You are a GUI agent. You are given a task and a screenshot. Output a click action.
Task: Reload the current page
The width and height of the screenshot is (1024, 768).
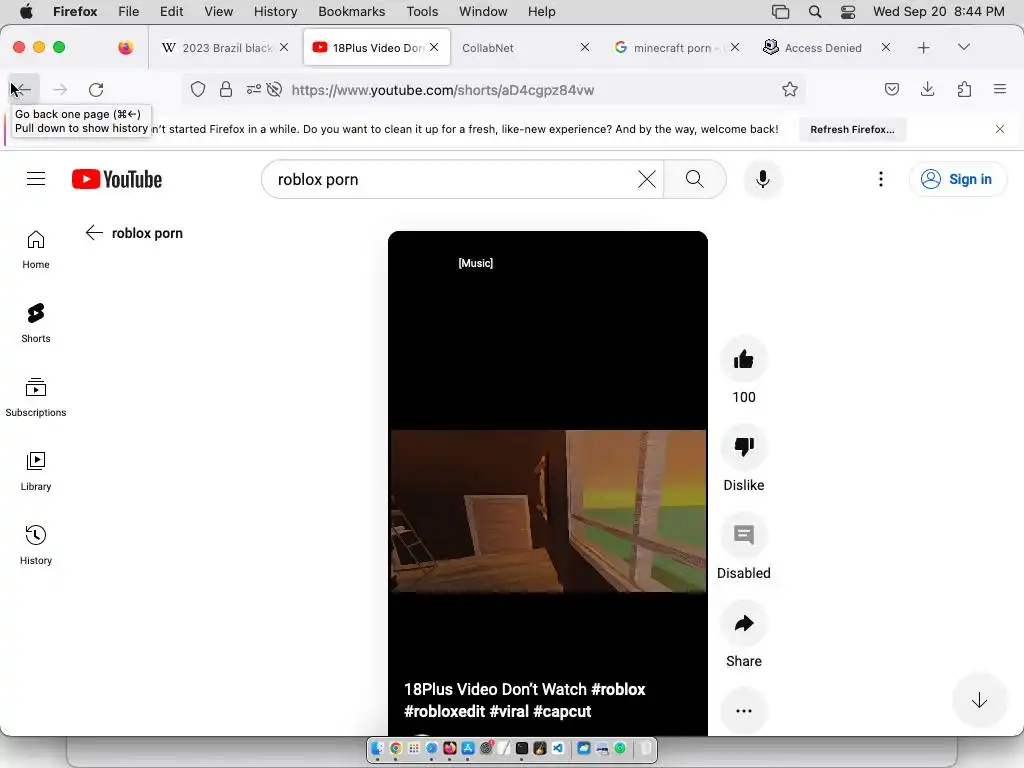point(96,89)
